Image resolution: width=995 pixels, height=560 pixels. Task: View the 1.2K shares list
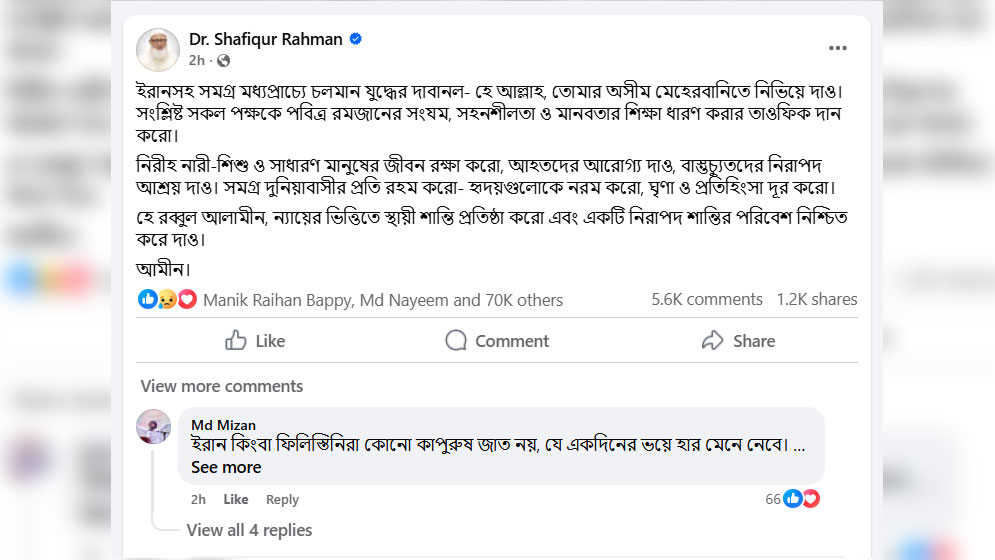[x=817, y=299]
